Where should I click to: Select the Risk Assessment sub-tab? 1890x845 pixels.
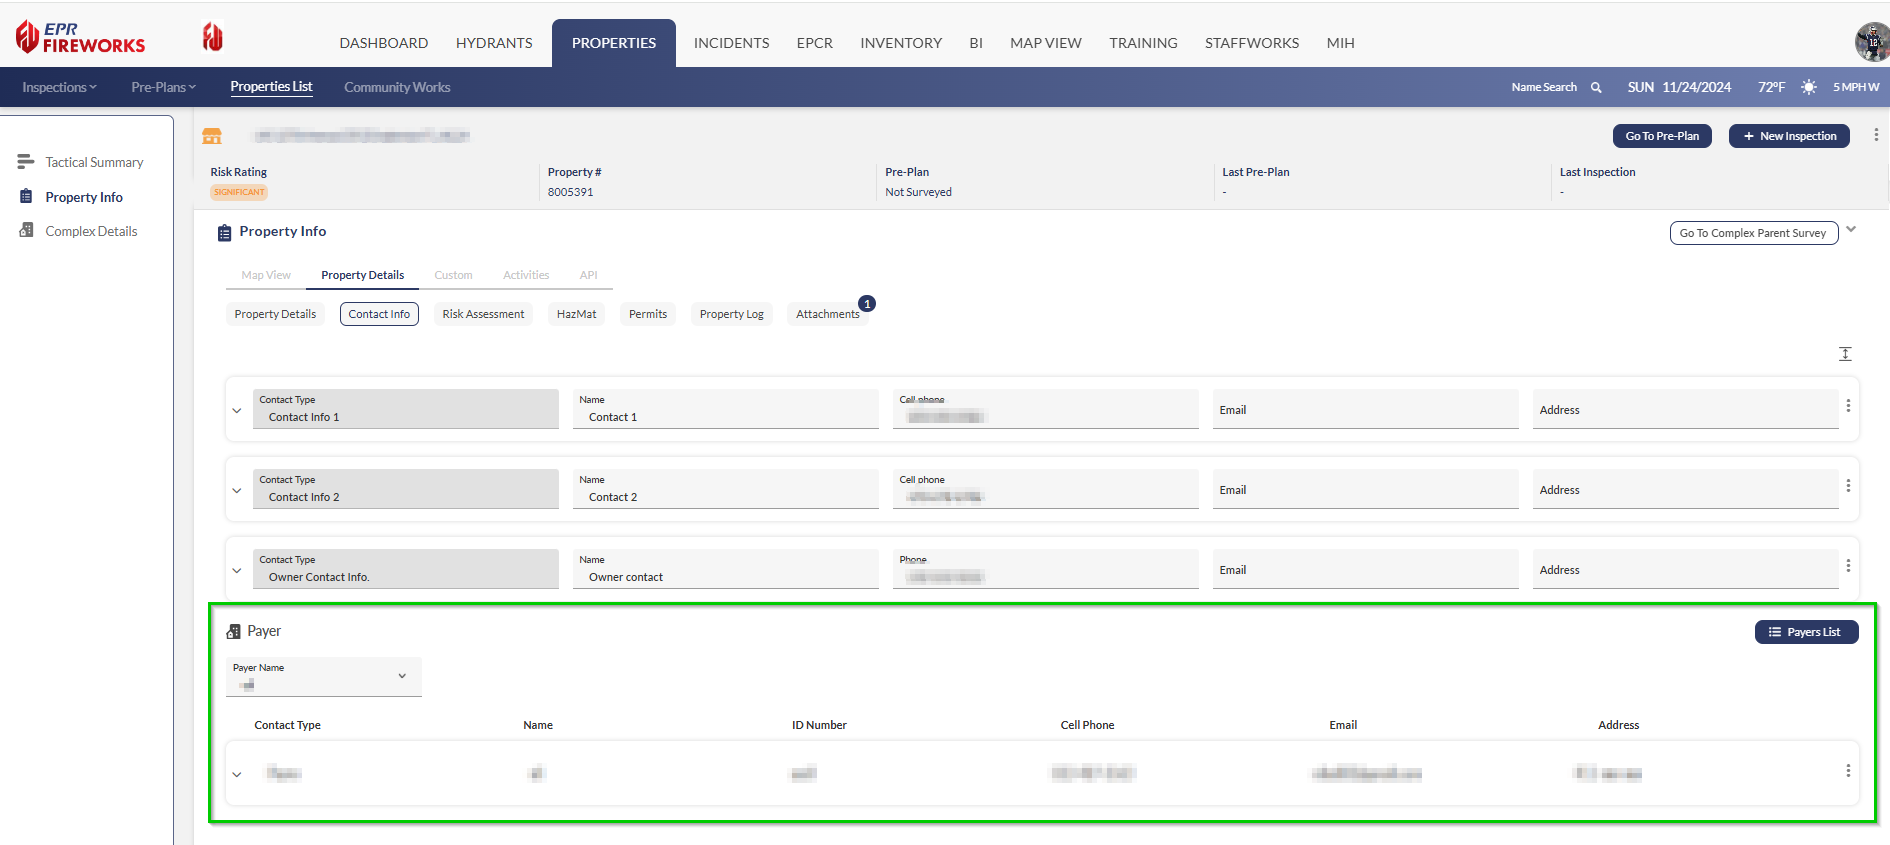[483, 314]
